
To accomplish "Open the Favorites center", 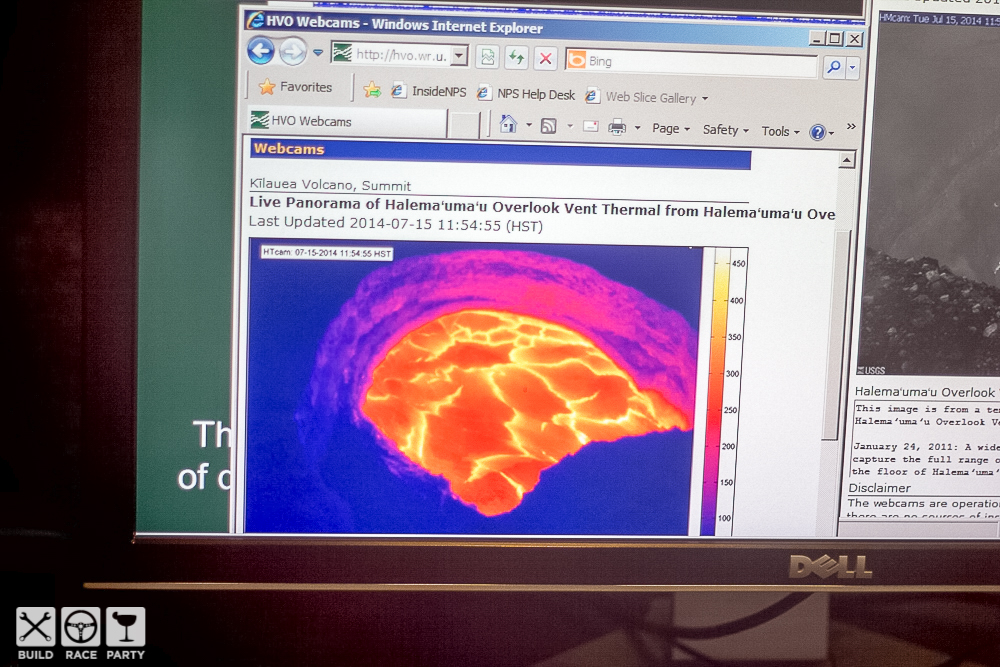I will point(295,87).
